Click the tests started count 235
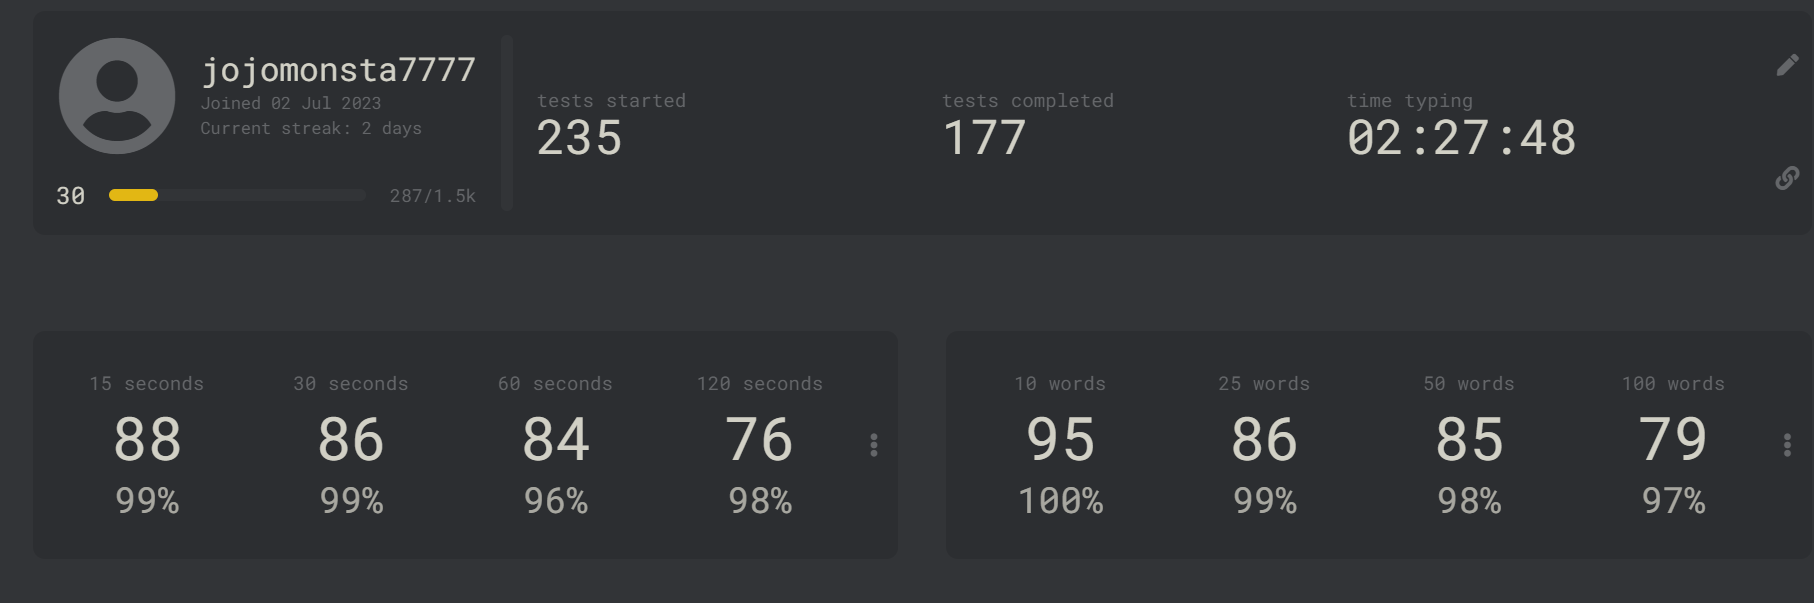This screenshot has width=1814, height=603. point(579,138)
